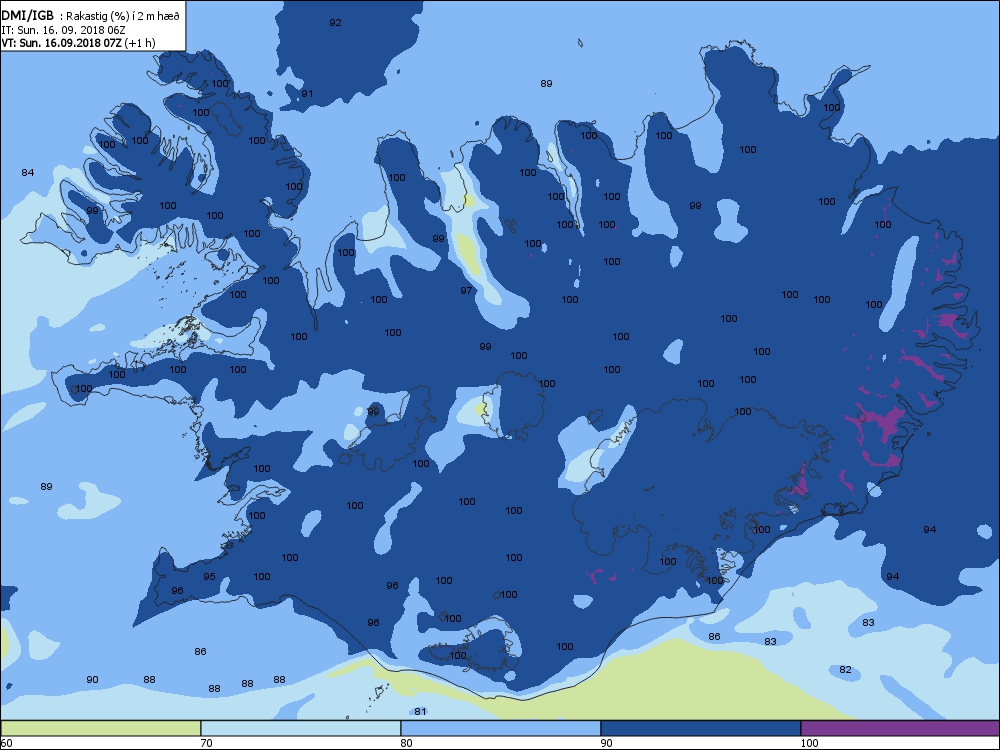
Task: Click the DMI/IGB title text
Action: coord(27,16)
